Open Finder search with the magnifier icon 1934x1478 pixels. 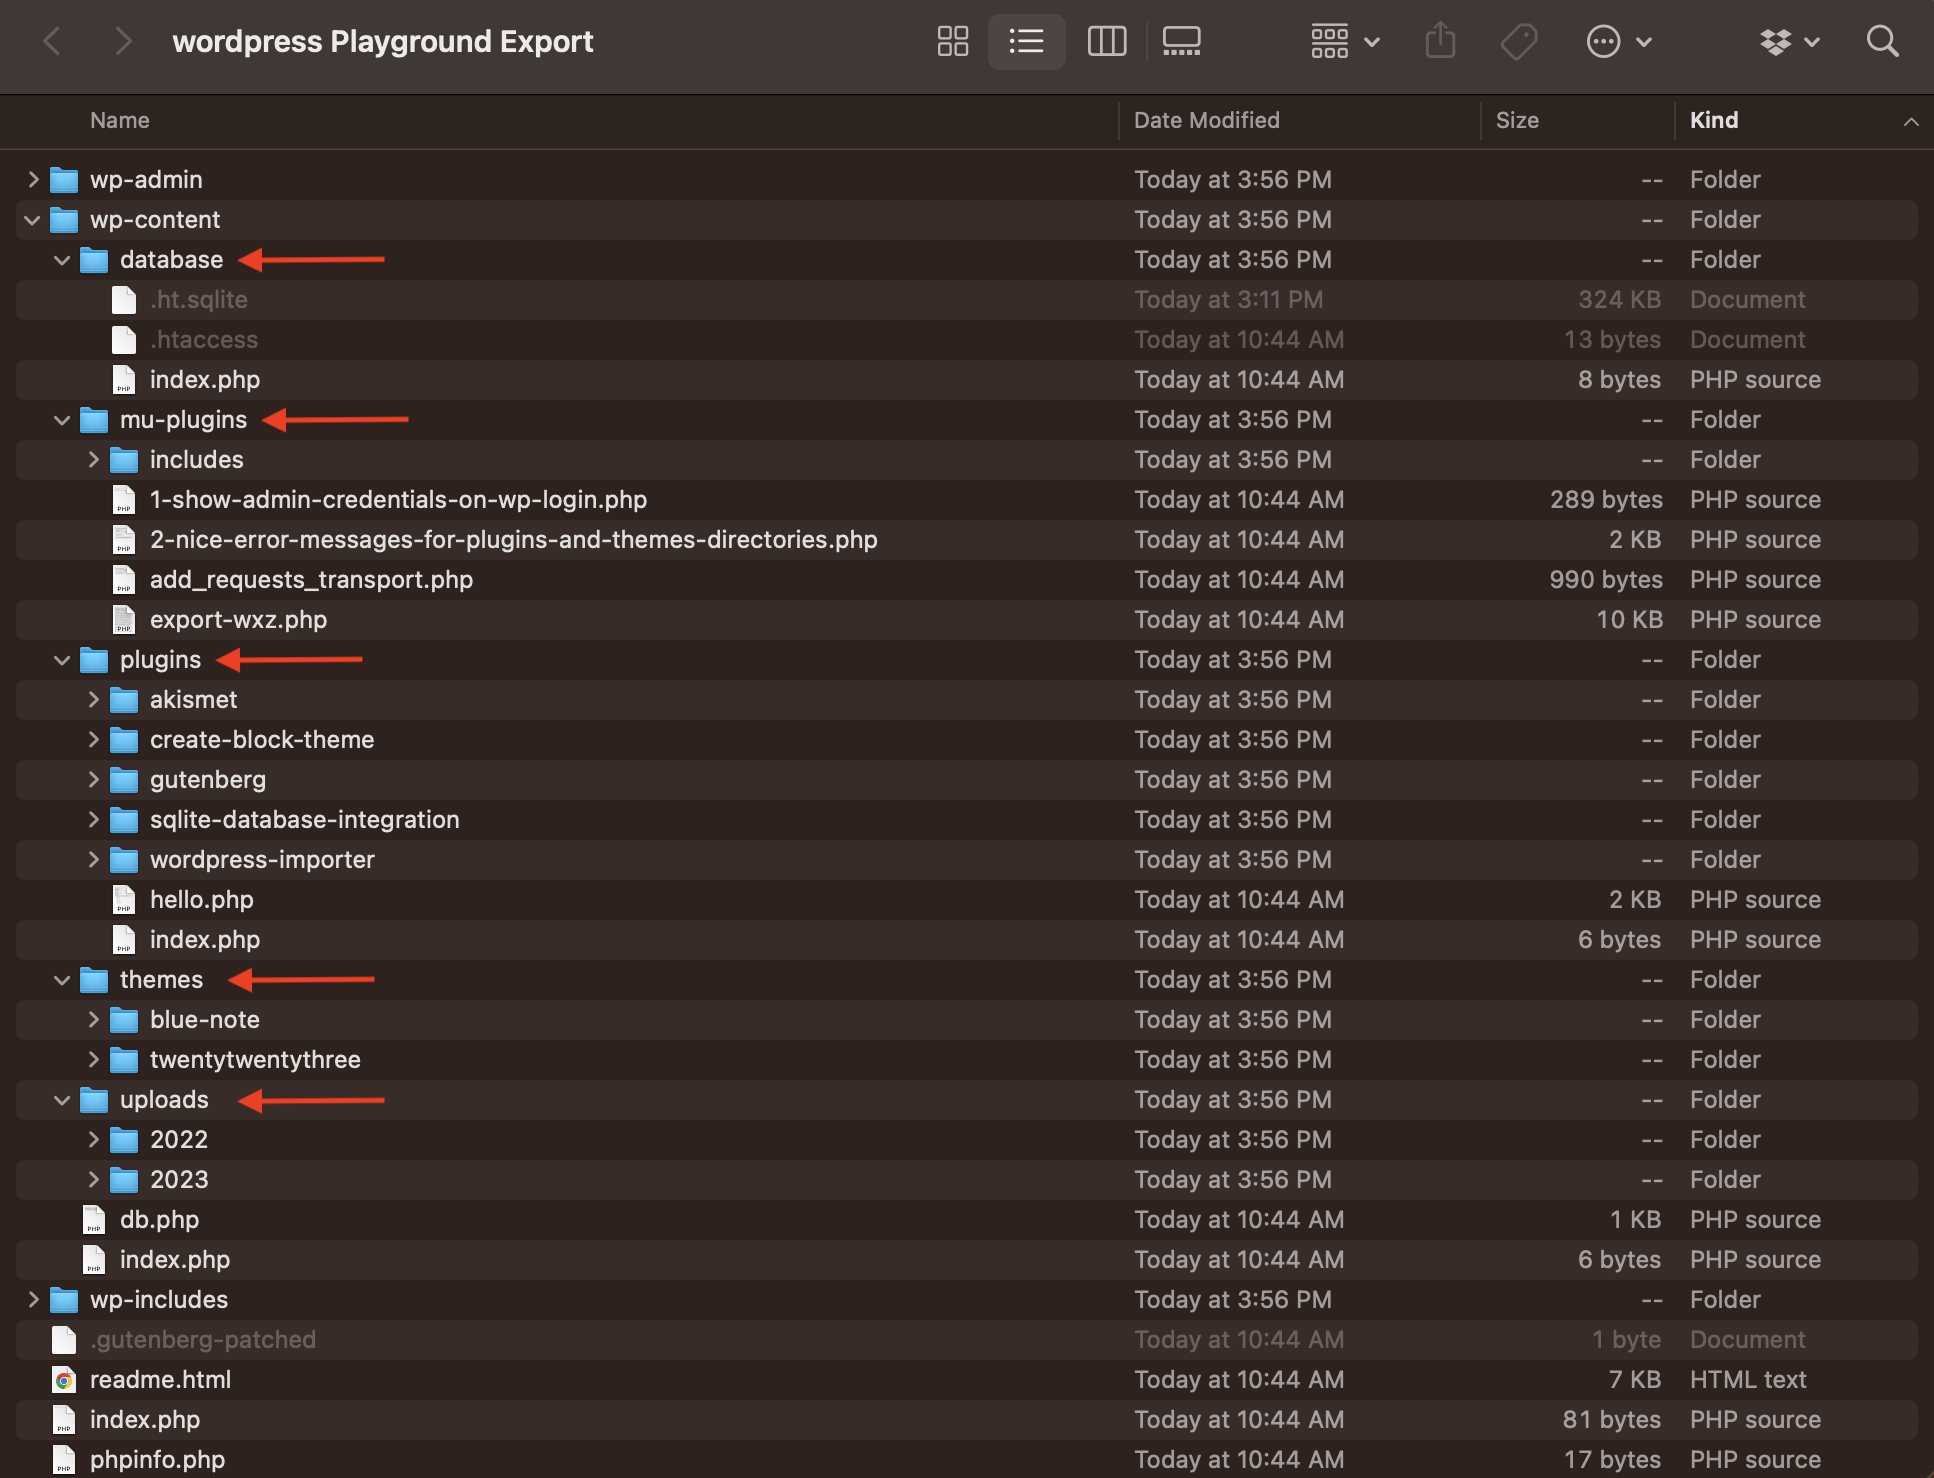tap(1881, 41)
